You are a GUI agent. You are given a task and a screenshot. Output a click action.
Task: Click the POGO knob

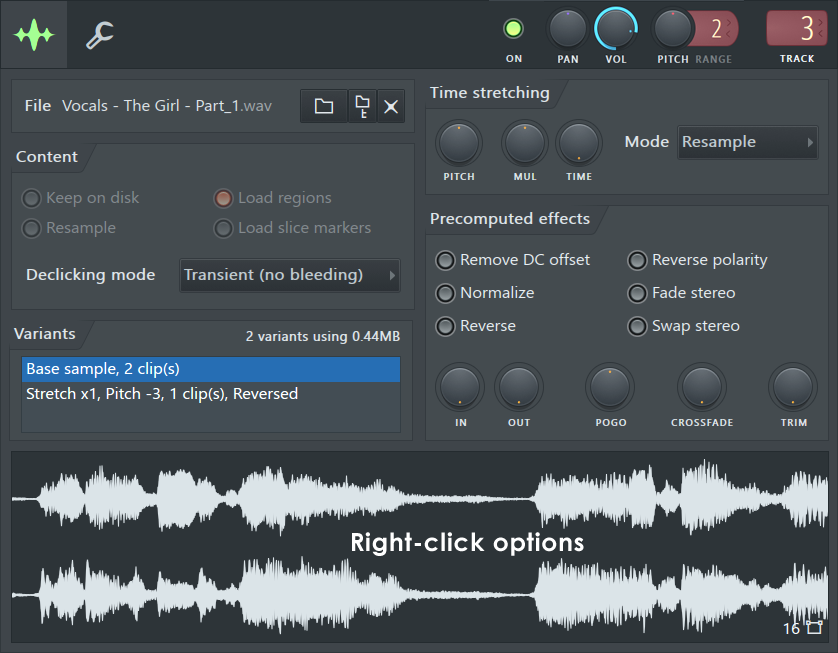click(610, 387)
